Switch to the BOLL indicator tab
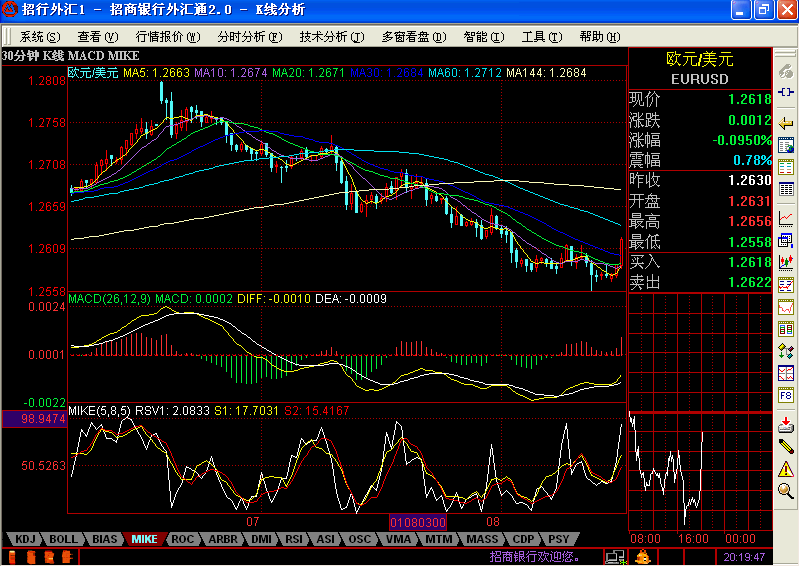Screen dimensions: 799x567 coord(63,539)
